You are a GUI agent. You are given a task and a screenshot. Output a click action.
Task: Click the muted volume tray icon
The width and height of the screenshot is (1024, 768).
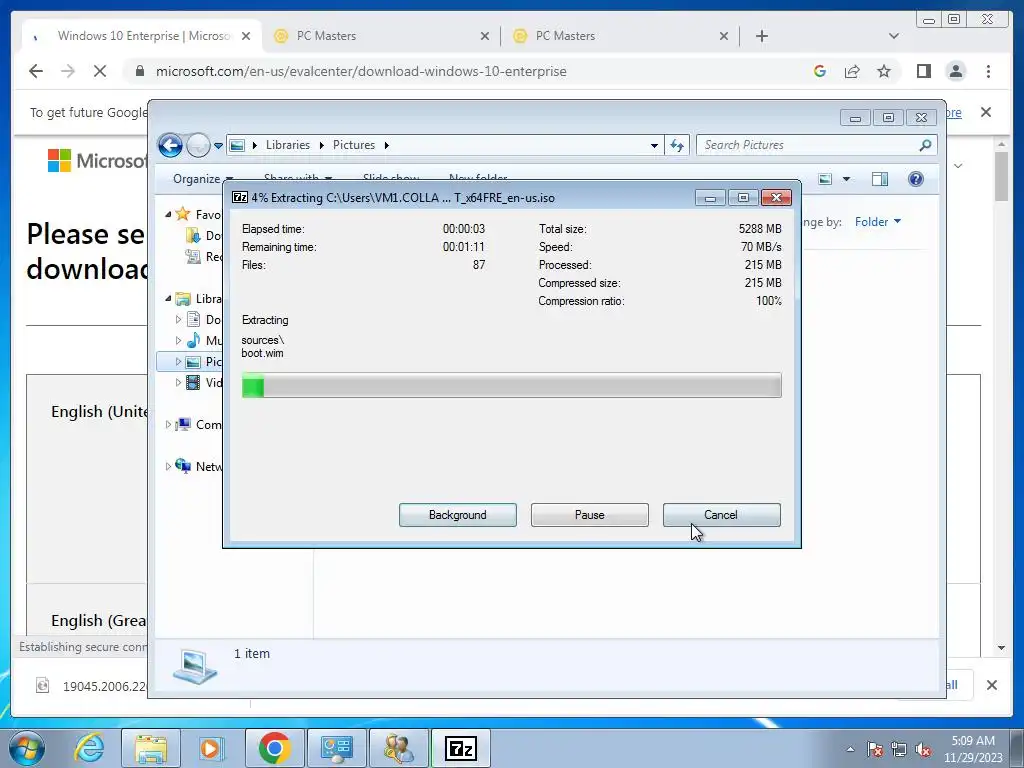click(x=923, y=750)
